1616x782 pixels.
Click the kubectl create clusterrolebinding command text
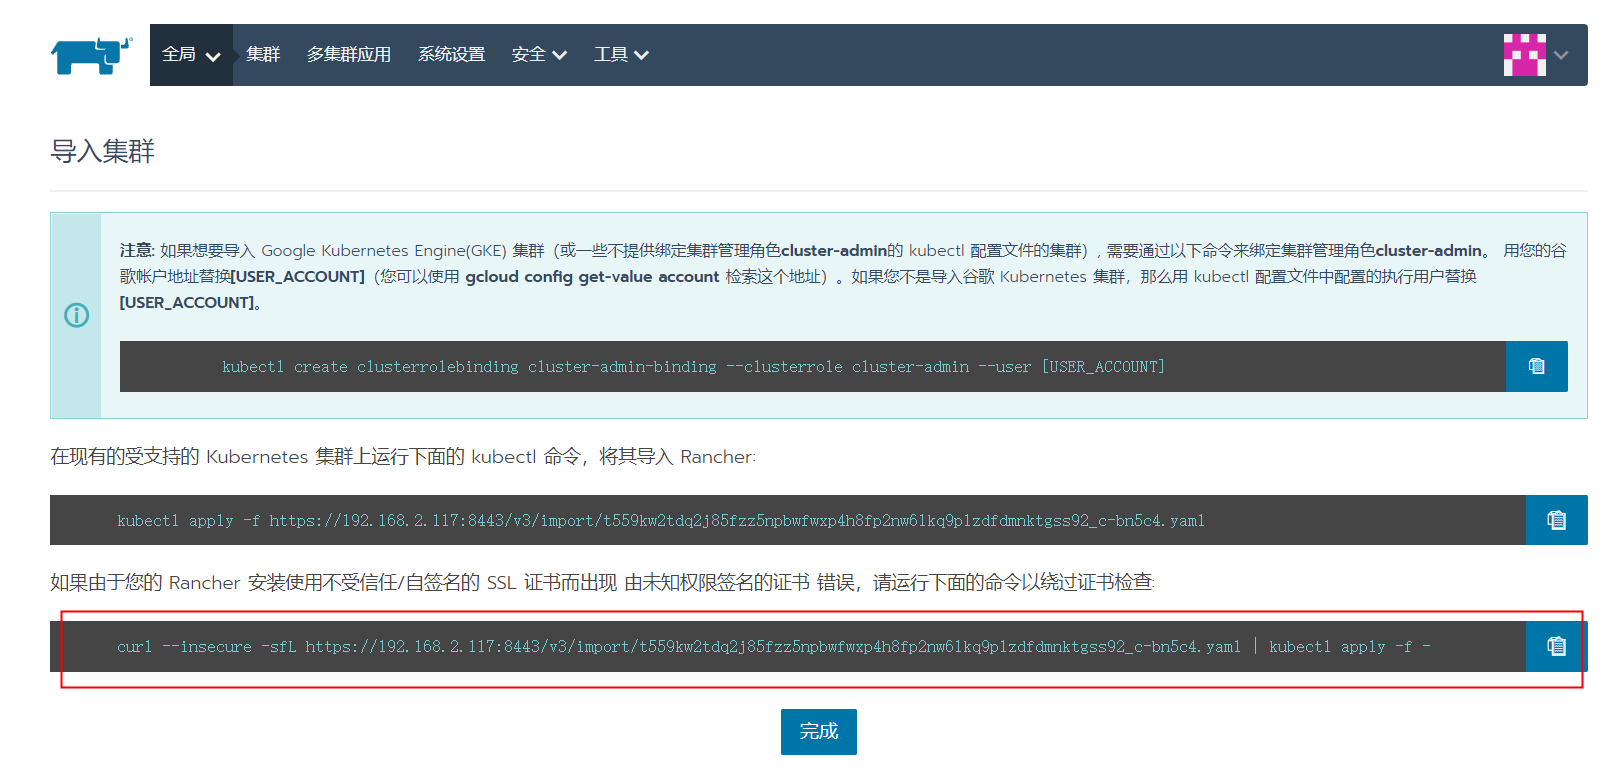[693, 367]
